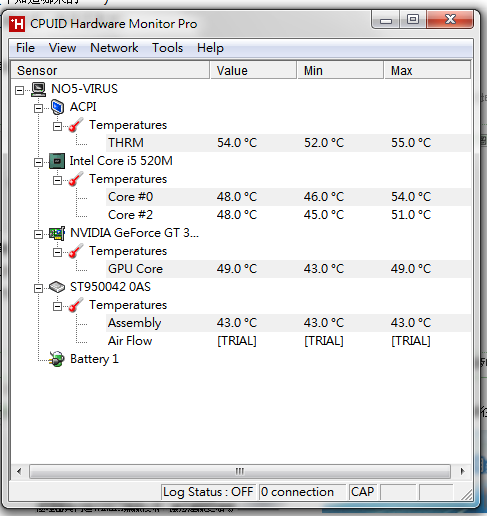Select the NVIDIA GeForce GT 3... label

pyautogui.click(x=135, y=233)
